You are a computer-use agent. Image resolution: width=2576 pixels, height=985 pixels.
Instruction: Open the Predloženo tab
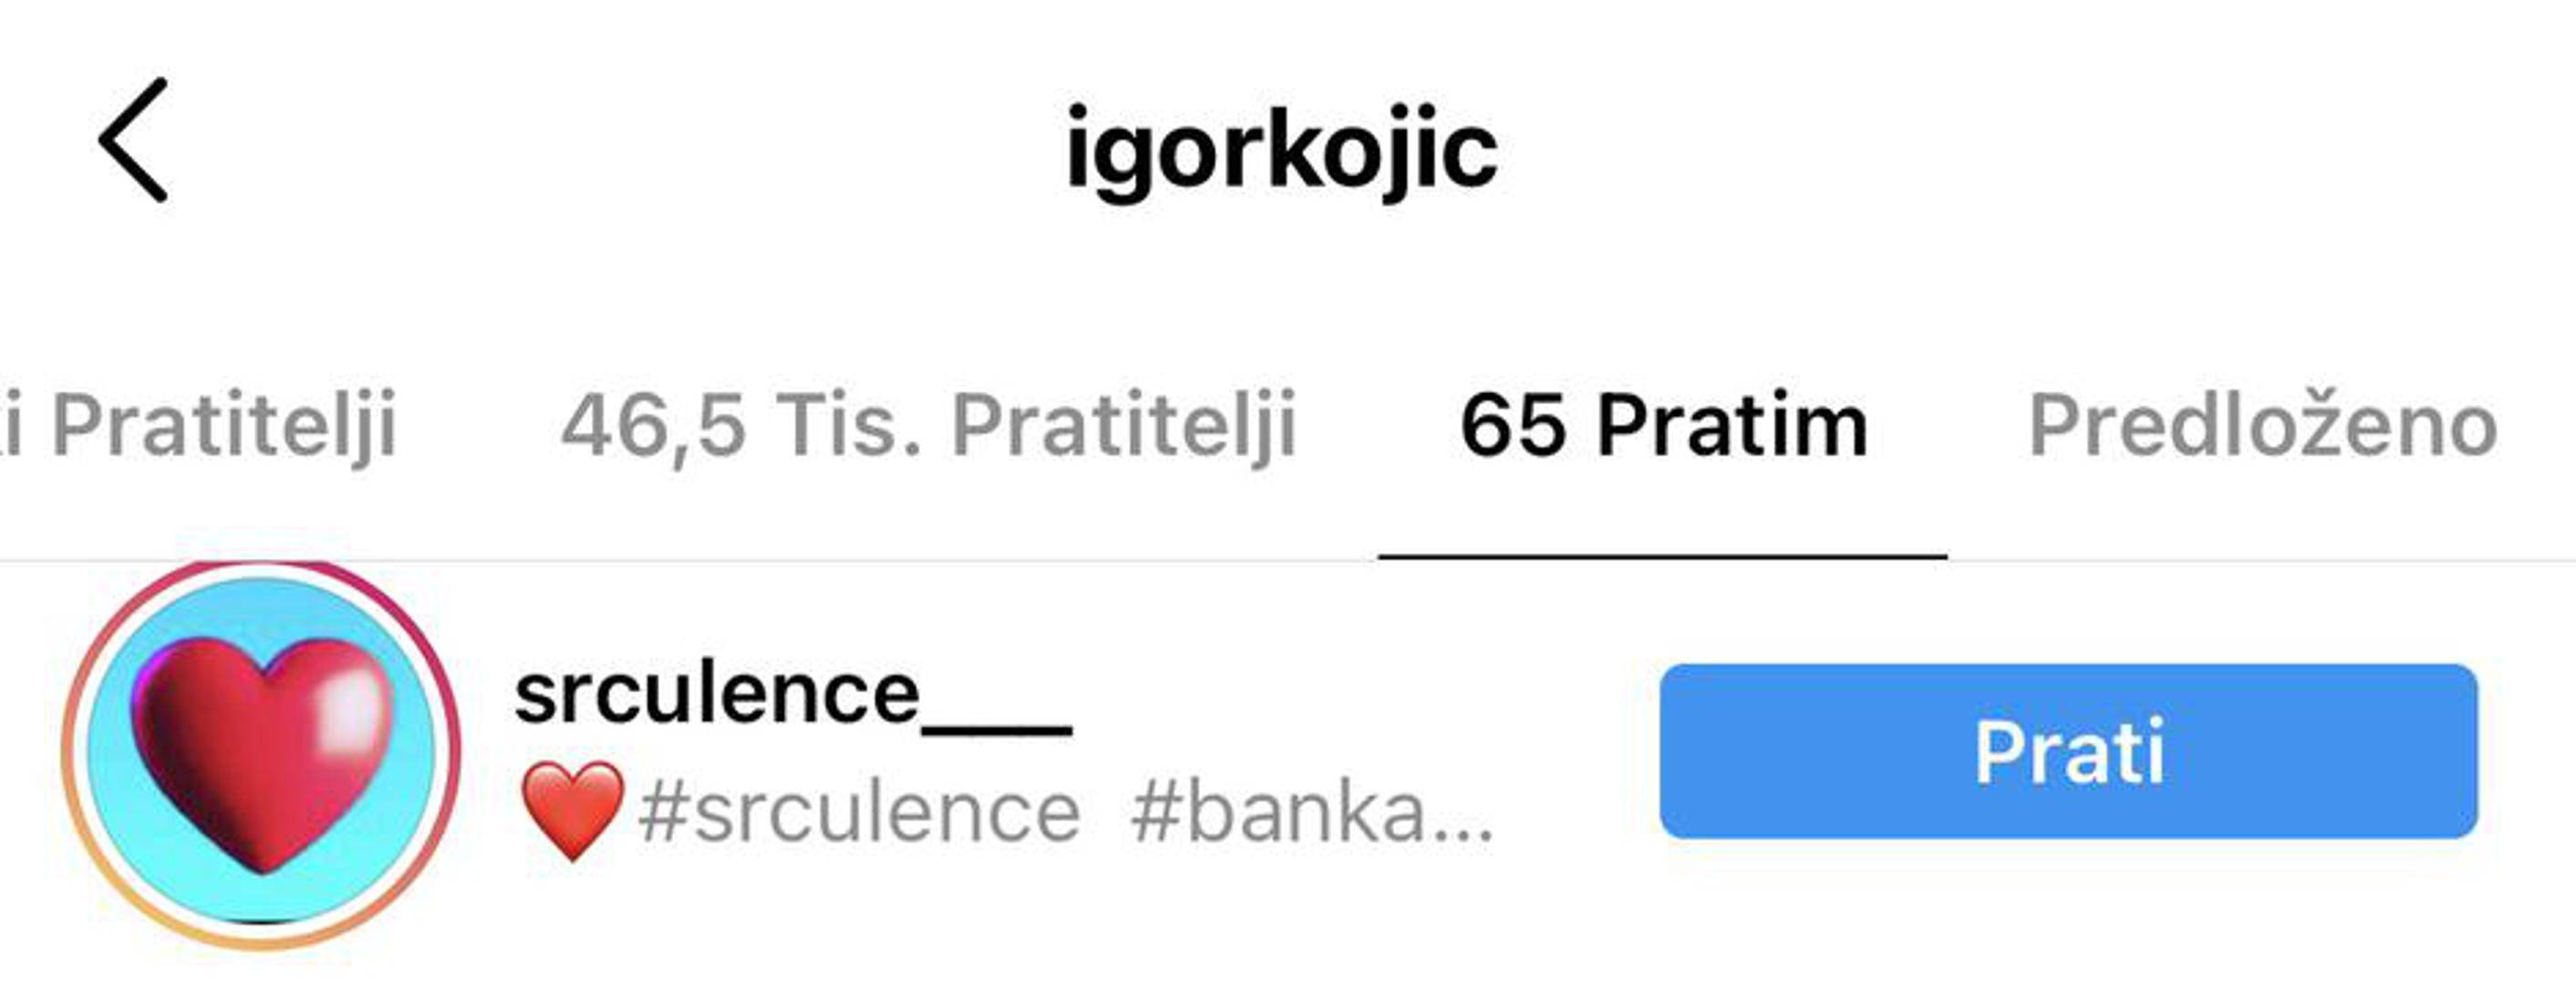click(x=2262, y=426)
